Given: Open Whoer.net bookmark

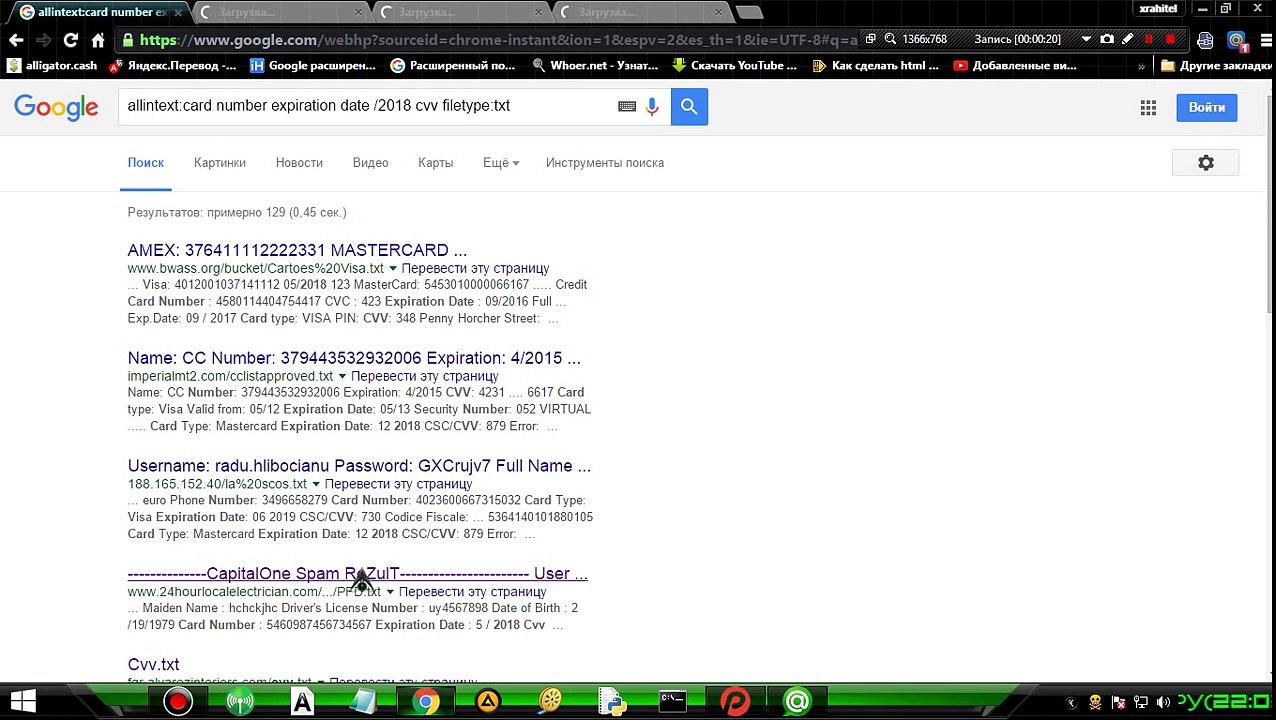Looking at the screenshot, I should (x=595, y=66).
